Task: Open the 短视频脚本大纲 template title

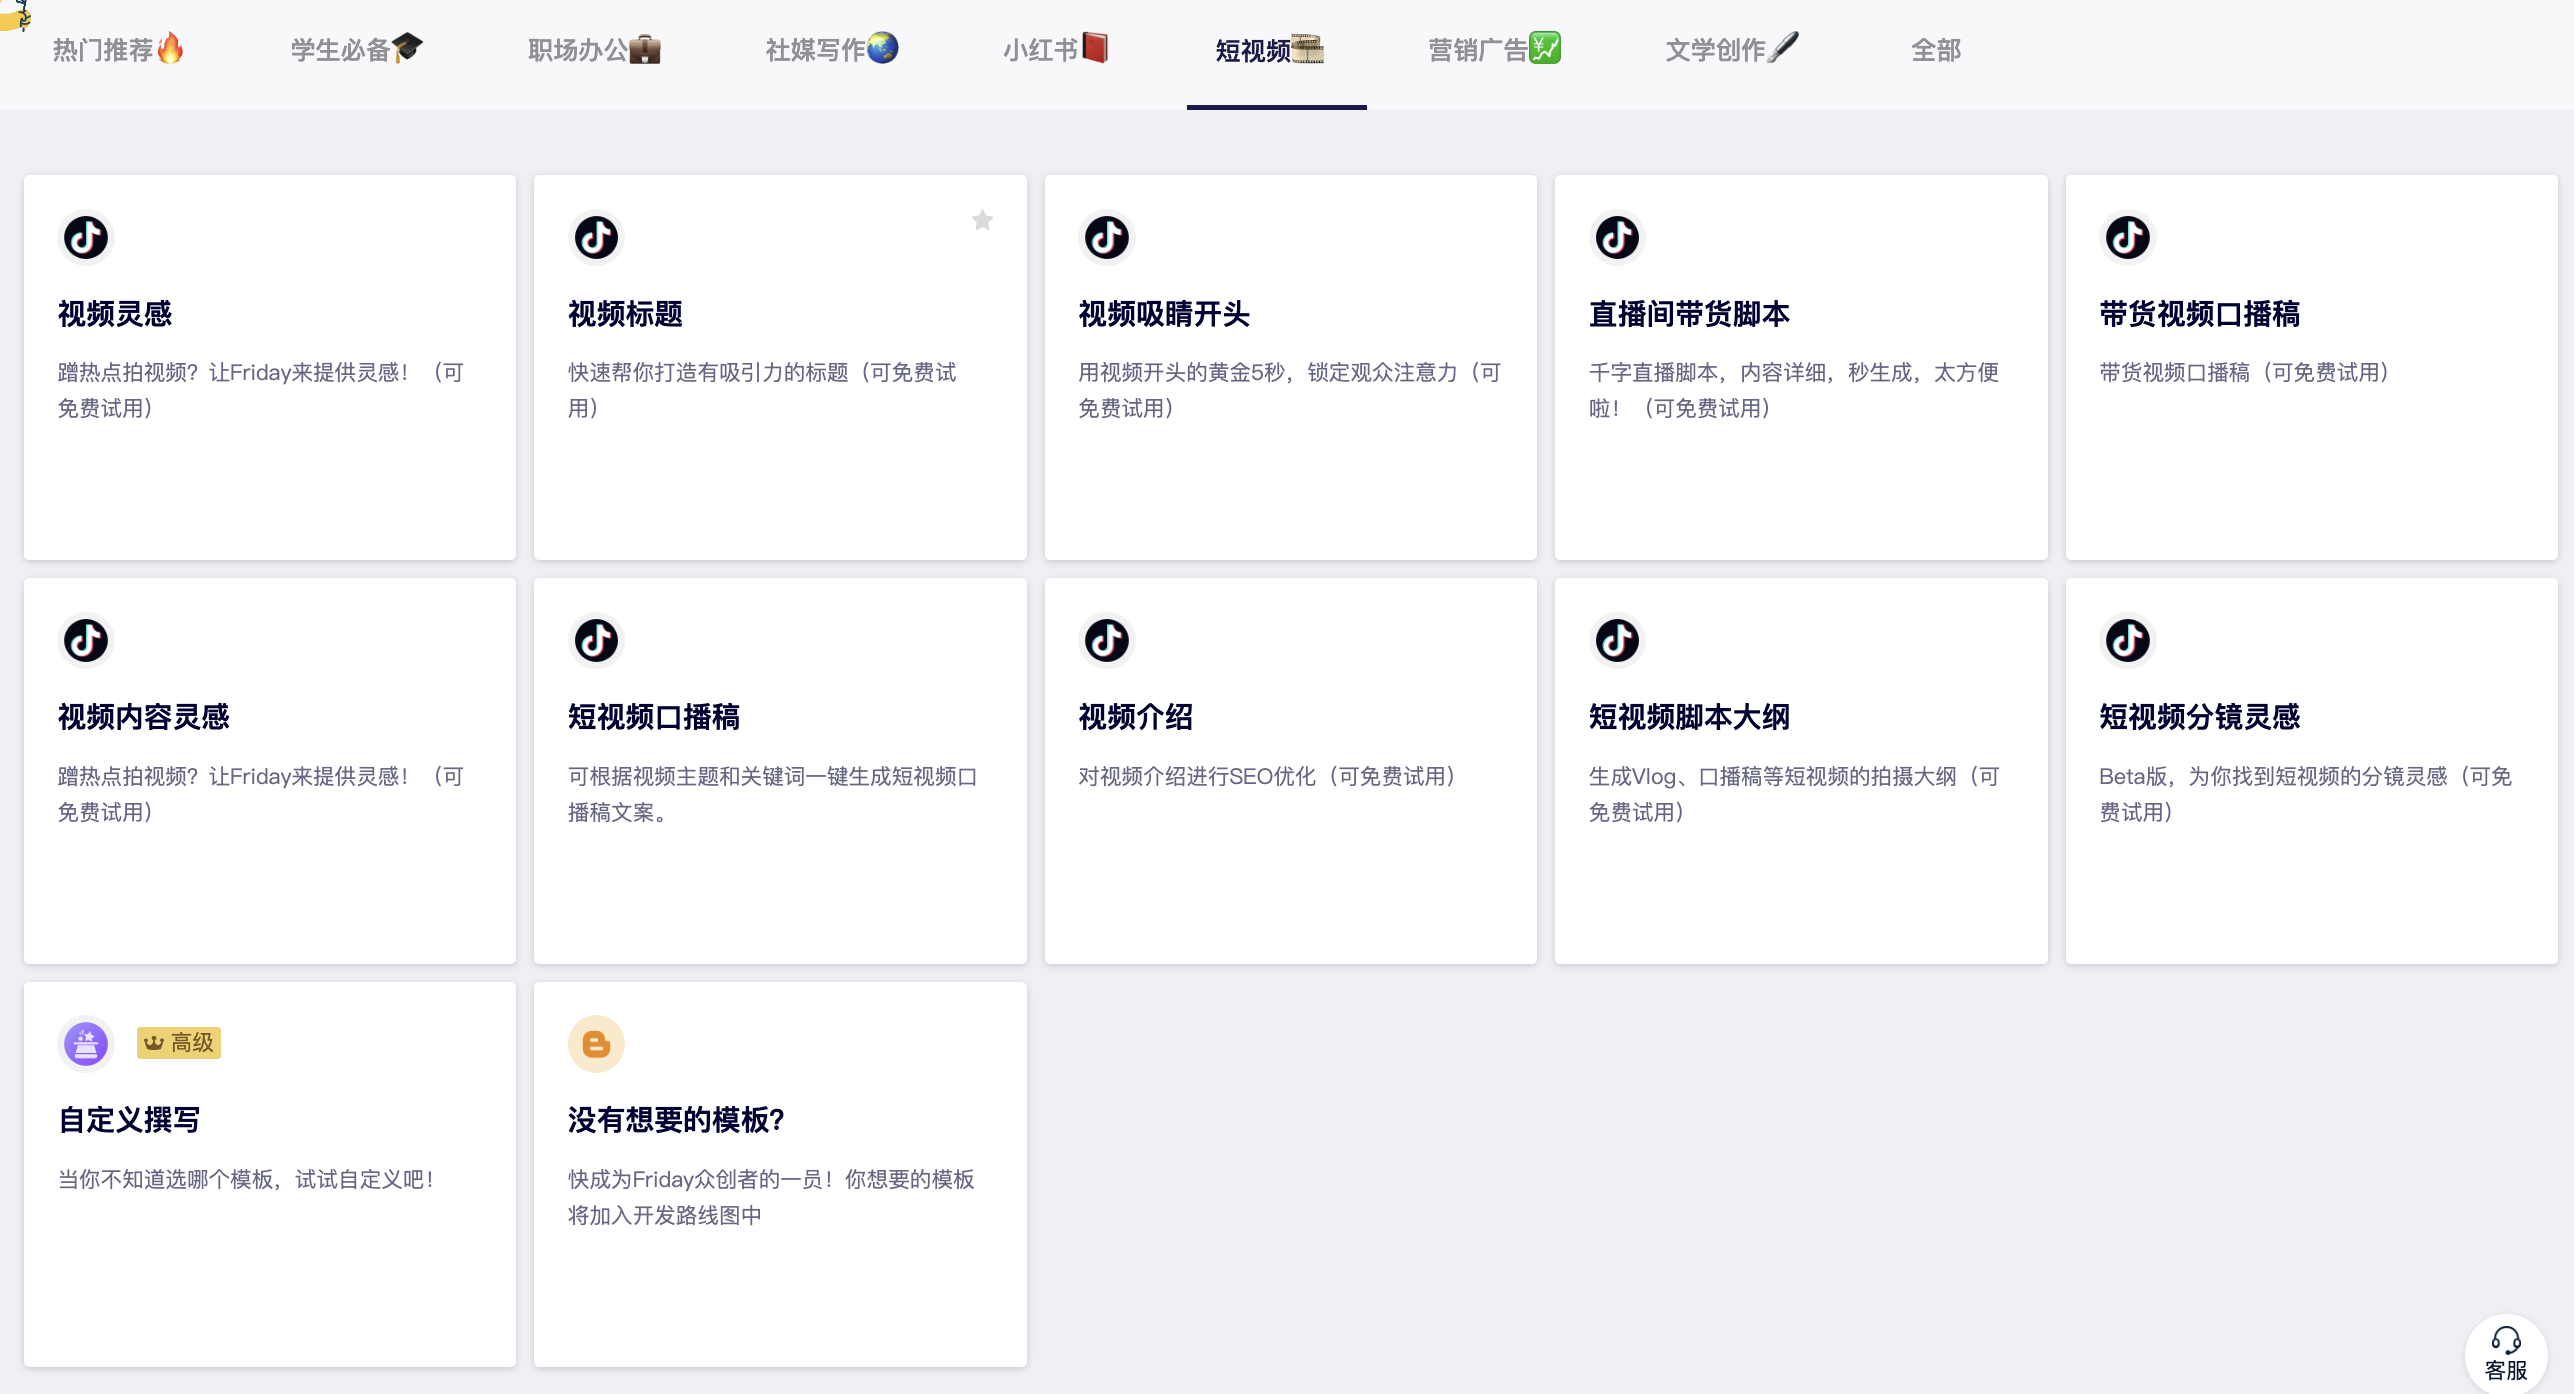Action: [x=1688, y=717]
